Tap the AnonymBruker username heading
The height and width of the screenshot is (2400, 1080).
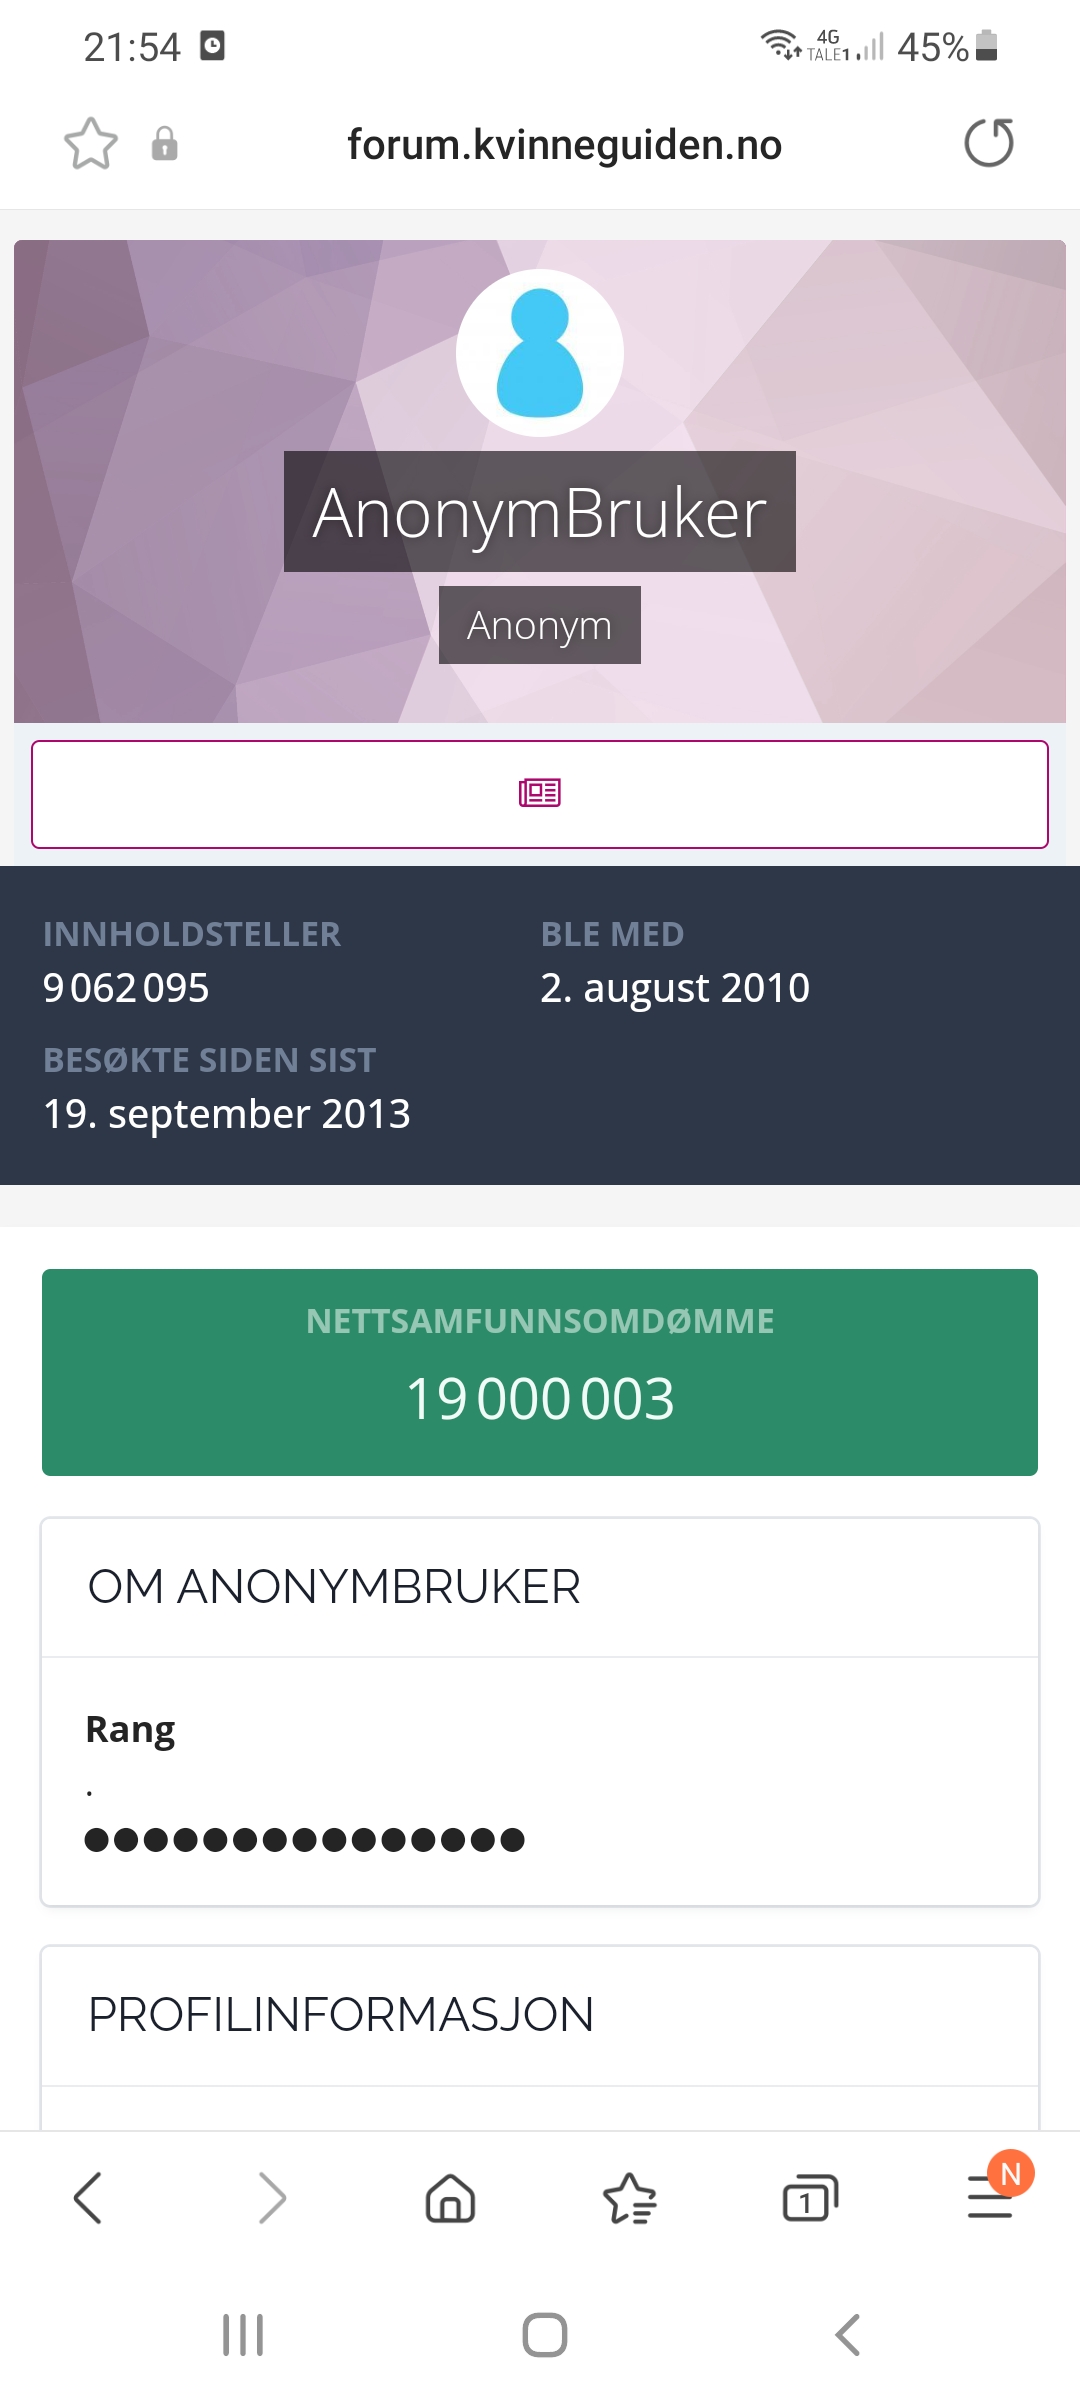pos(540,512)
